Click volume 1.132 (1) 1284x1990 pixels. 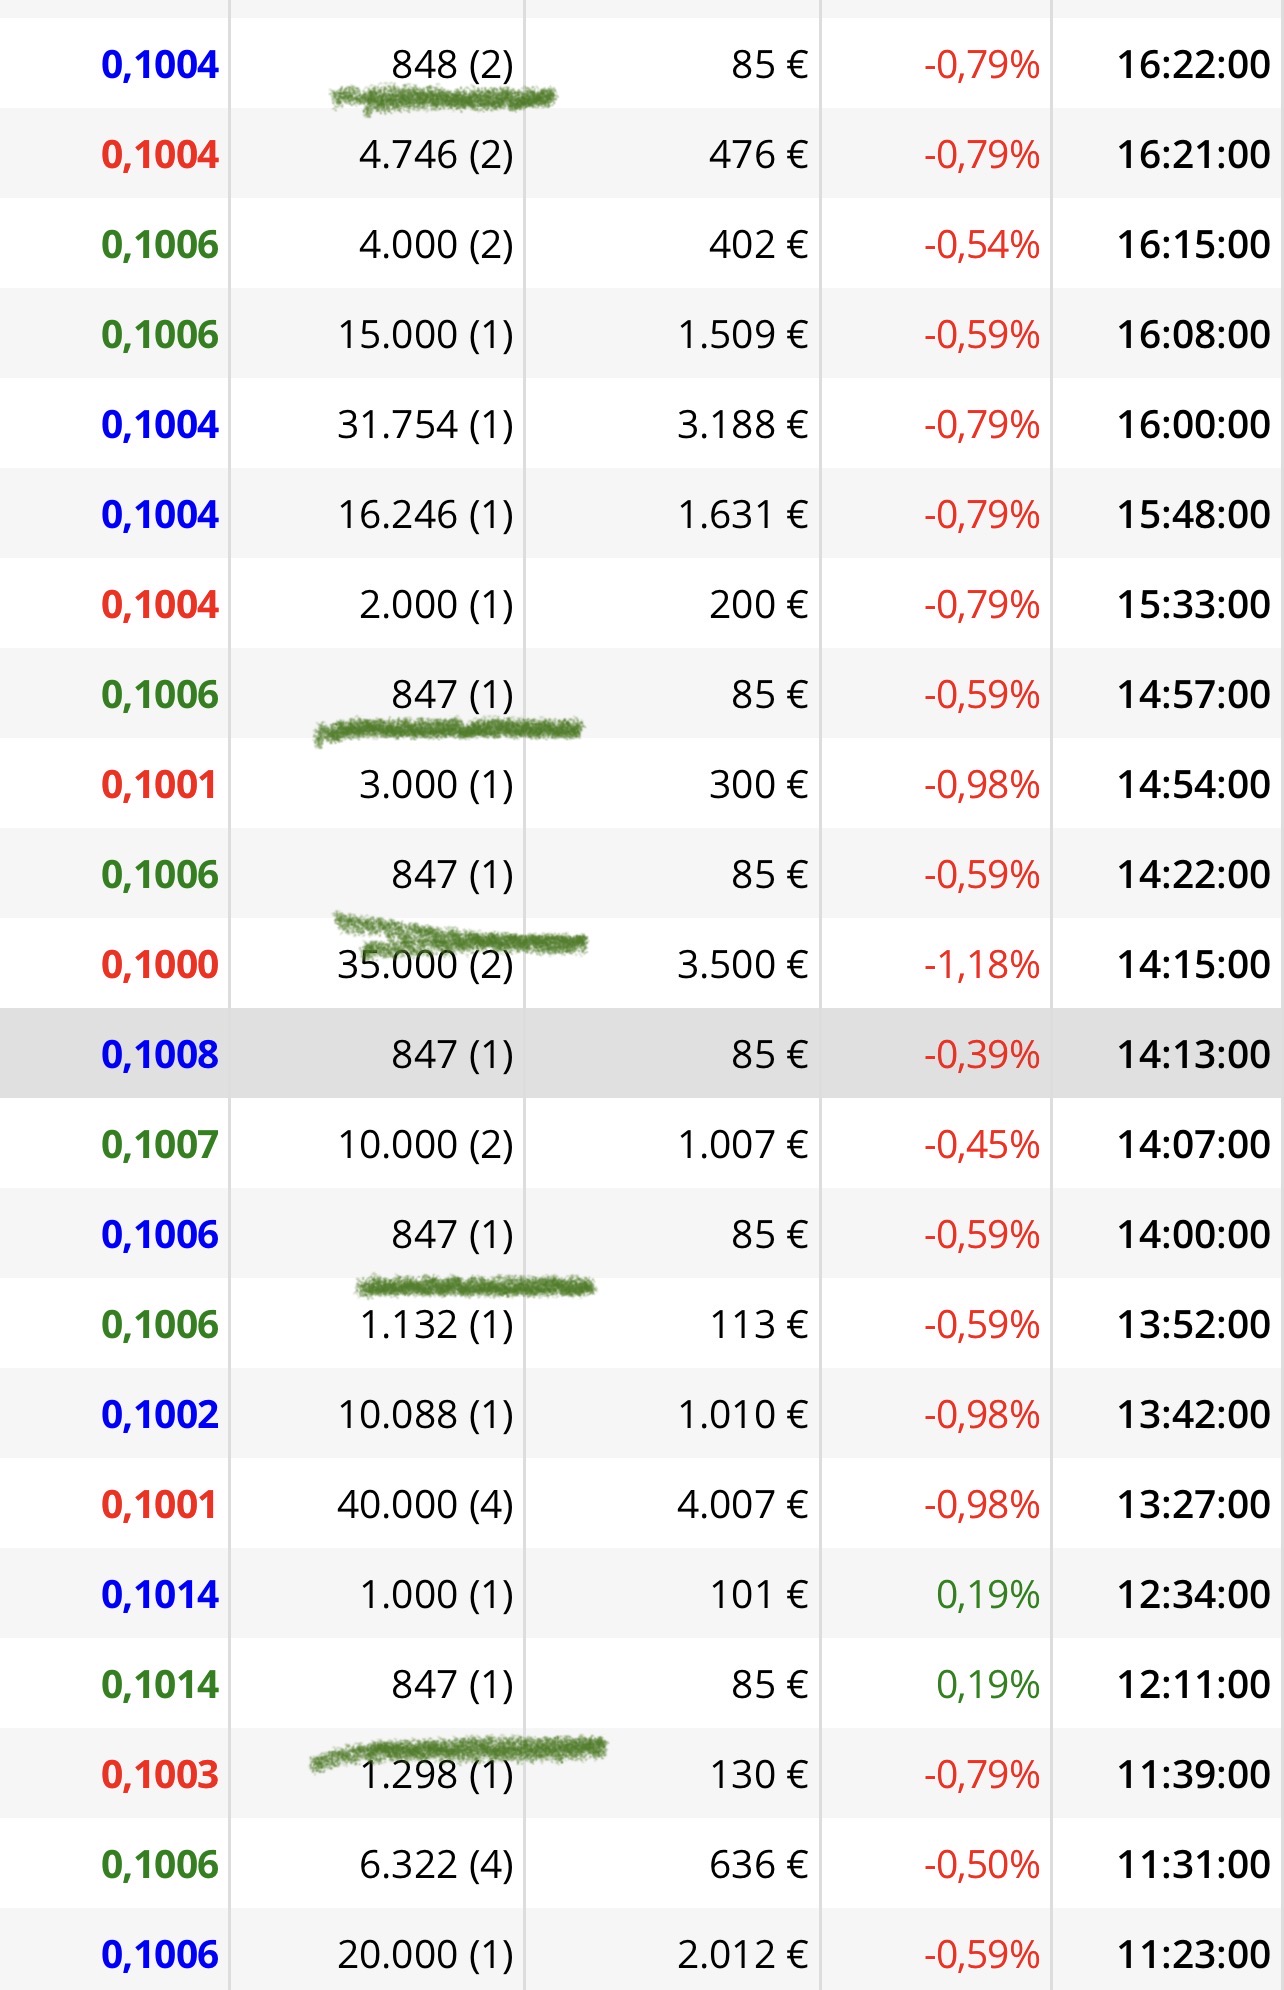(436, 1325)
